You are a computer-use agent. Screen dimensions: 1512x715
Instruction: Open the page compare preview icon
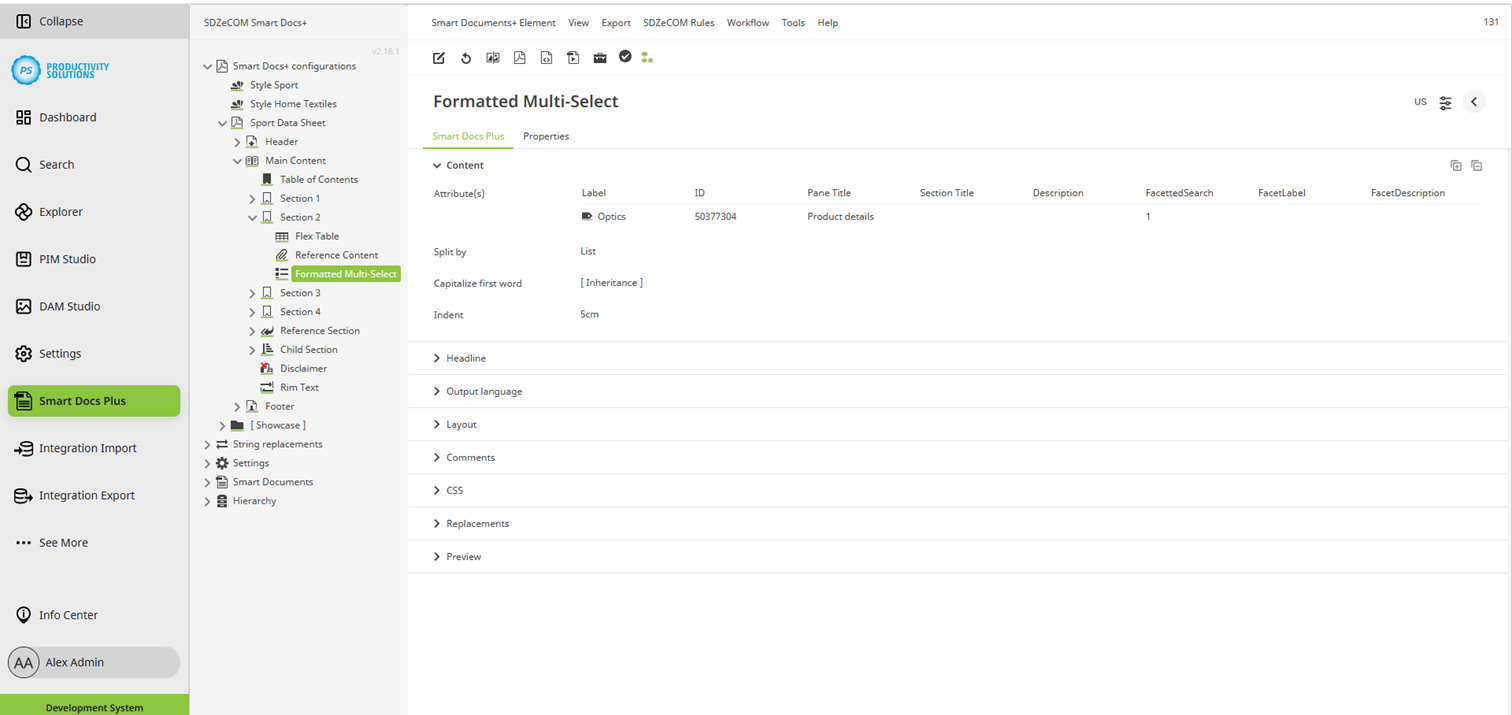click(x=492, y=57)
